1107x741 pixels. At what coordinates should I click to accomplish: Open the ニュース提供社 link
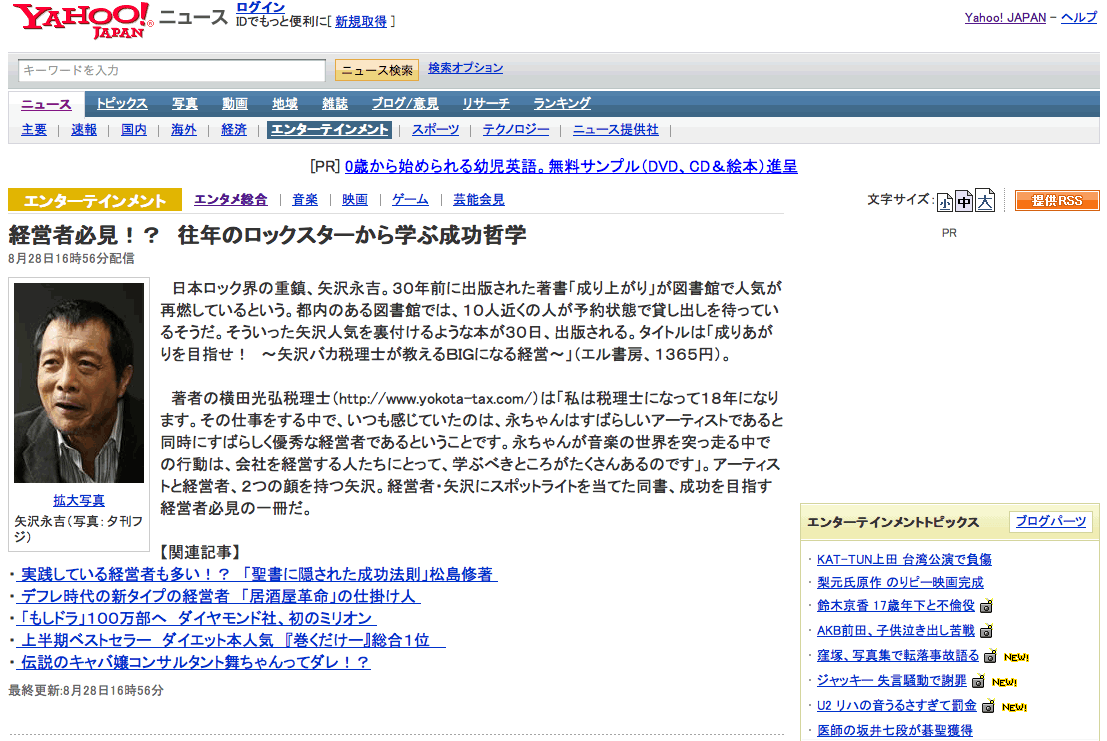point(616,130)
